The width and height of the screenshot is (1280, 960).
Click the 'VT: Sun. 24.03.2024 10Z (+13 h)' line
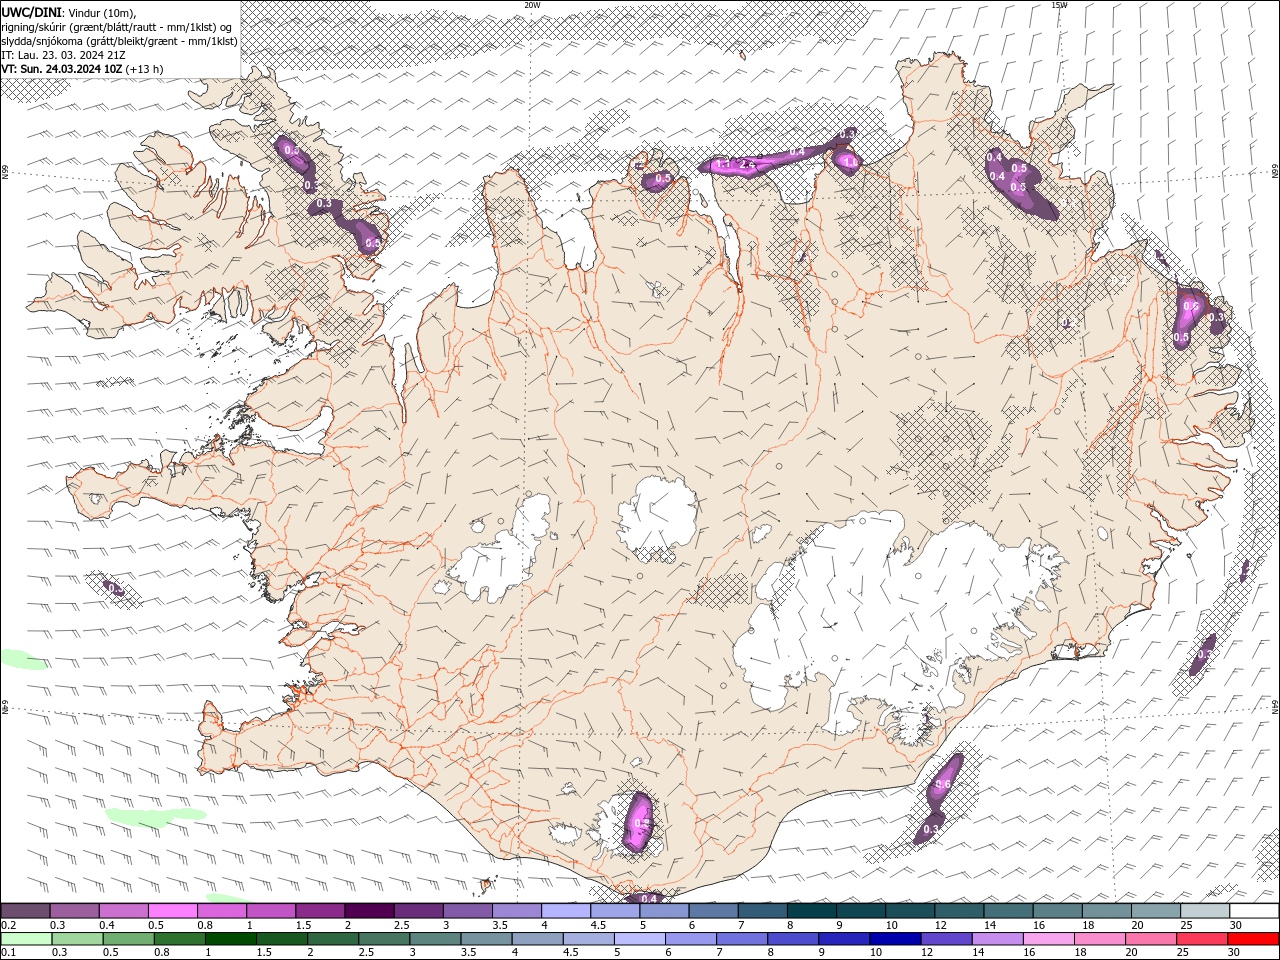[x=82, y=69]
